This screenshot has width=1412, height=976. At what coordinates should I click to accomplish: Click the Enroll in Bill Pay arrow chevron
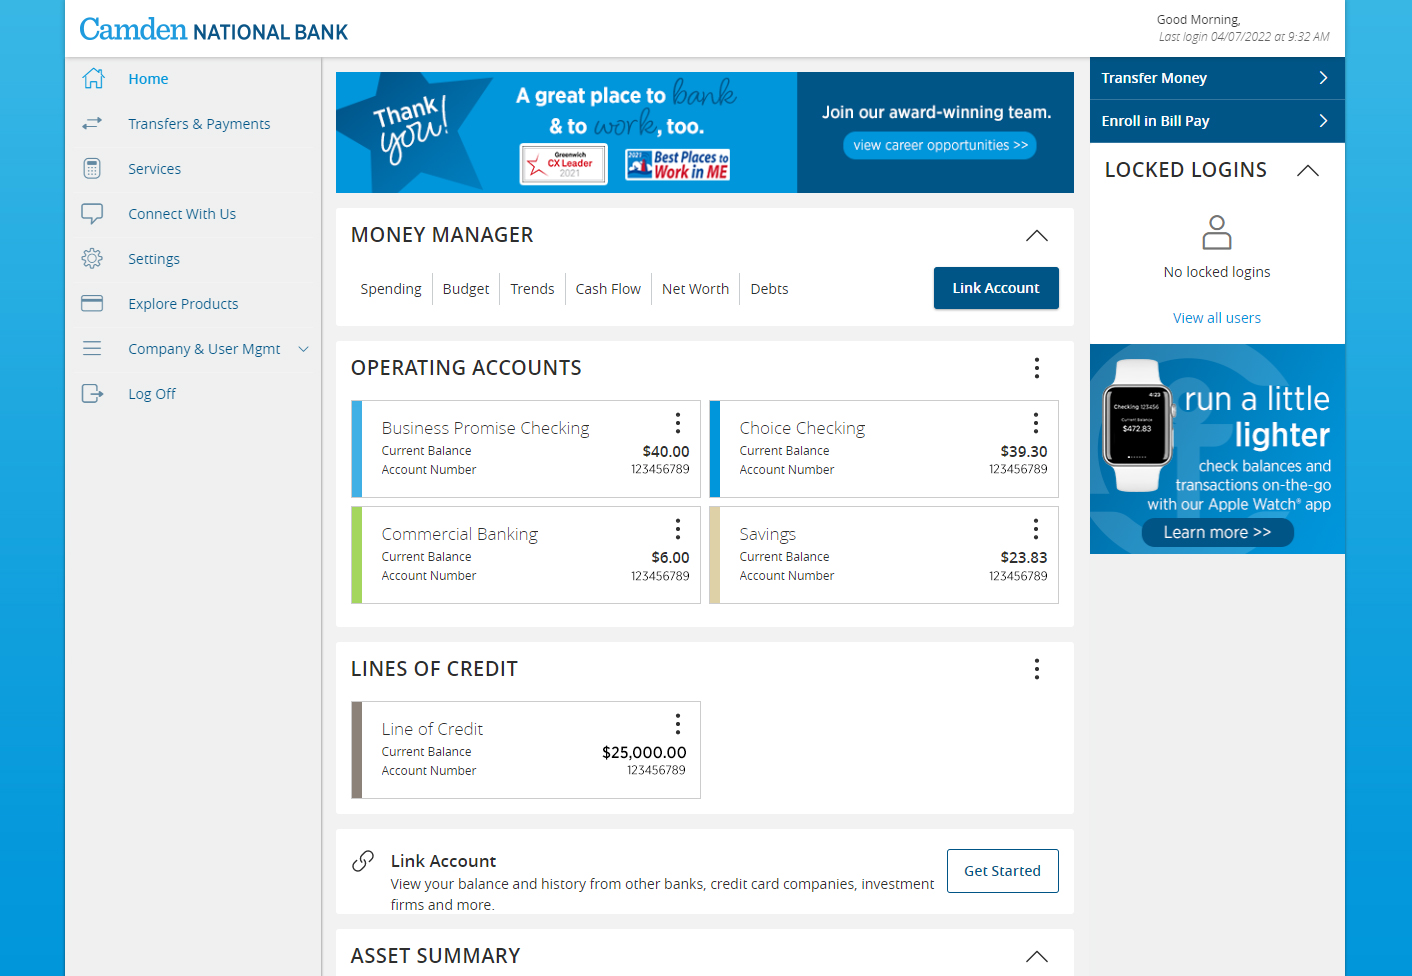coord(1323,121)
